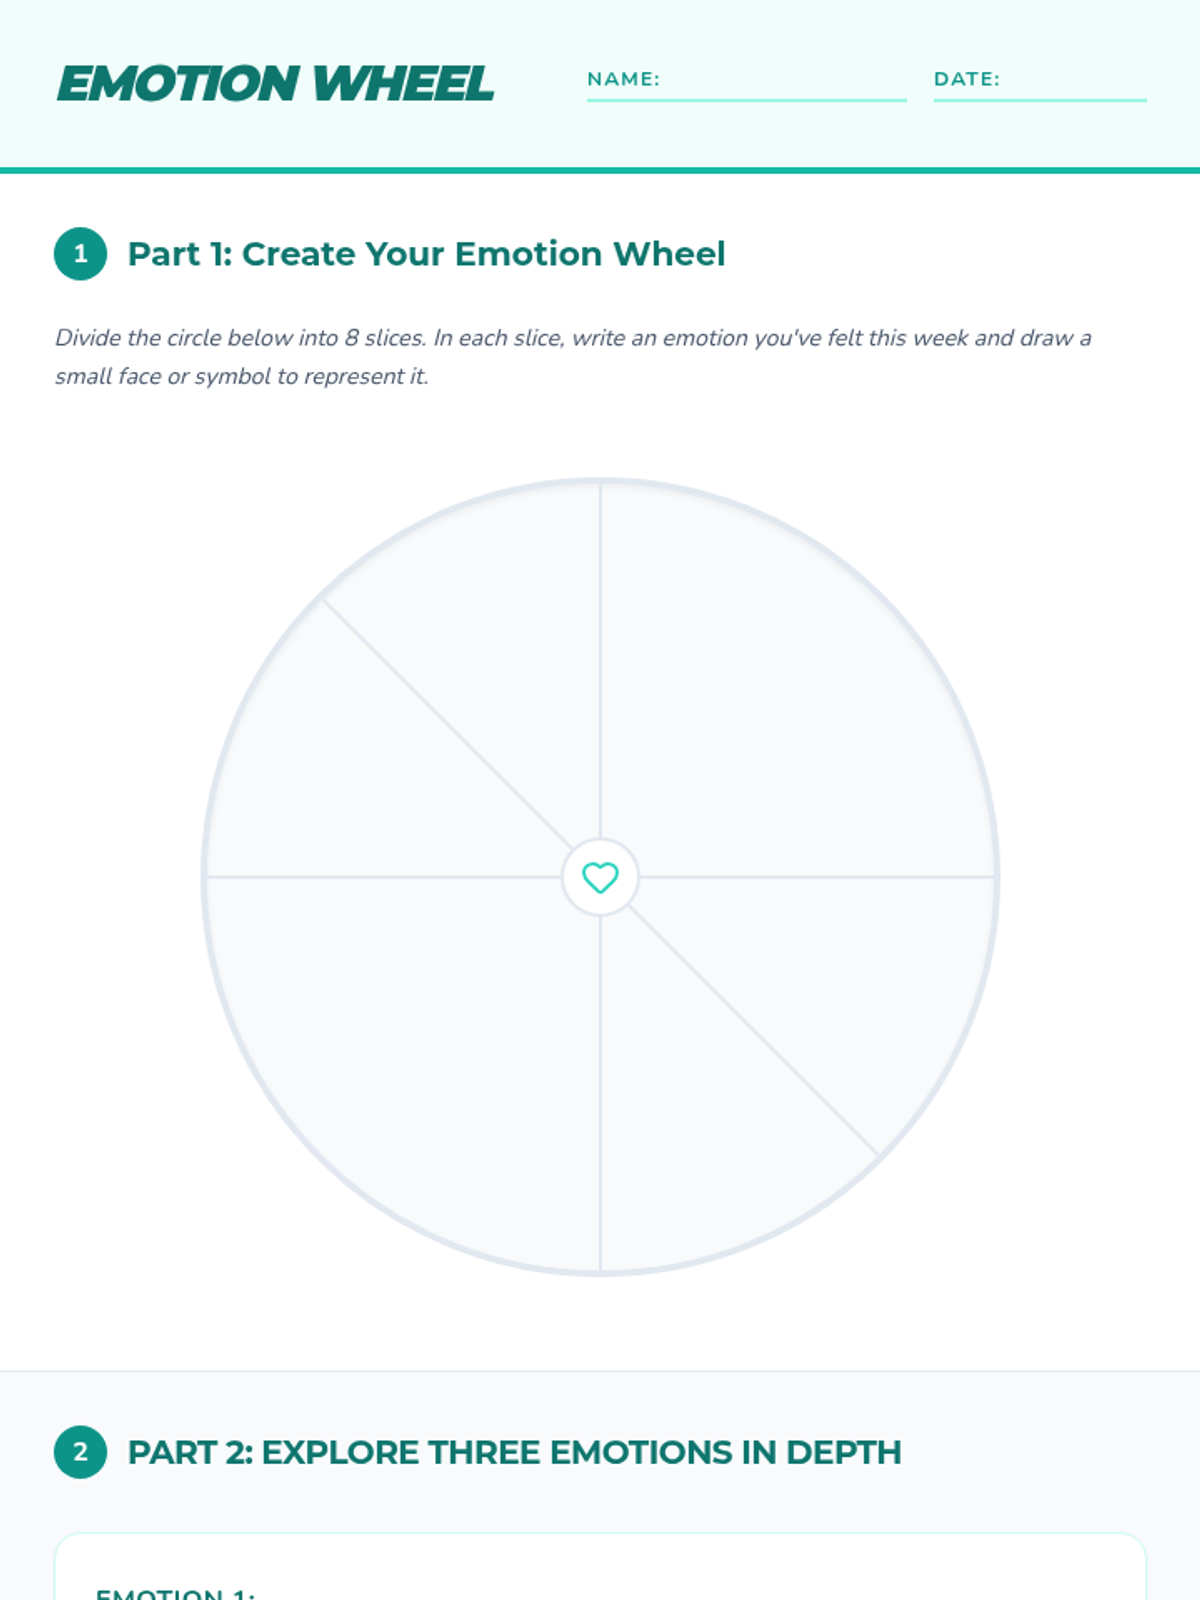This screenshot has width=1200, height=1600.
Task: Click the NAME: label text
Action: (x=623, y=79)
